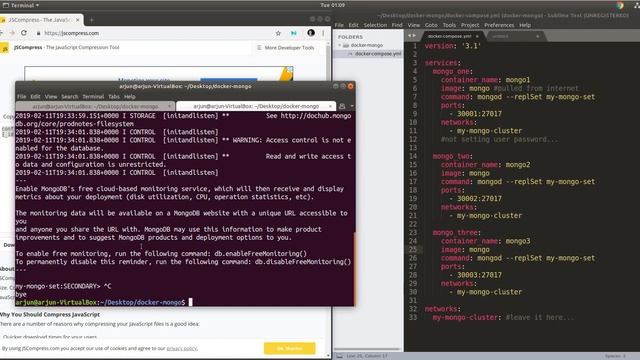Reload the JSCompress page in Chrome
The image size is (640, 360).
click(24, 33)
